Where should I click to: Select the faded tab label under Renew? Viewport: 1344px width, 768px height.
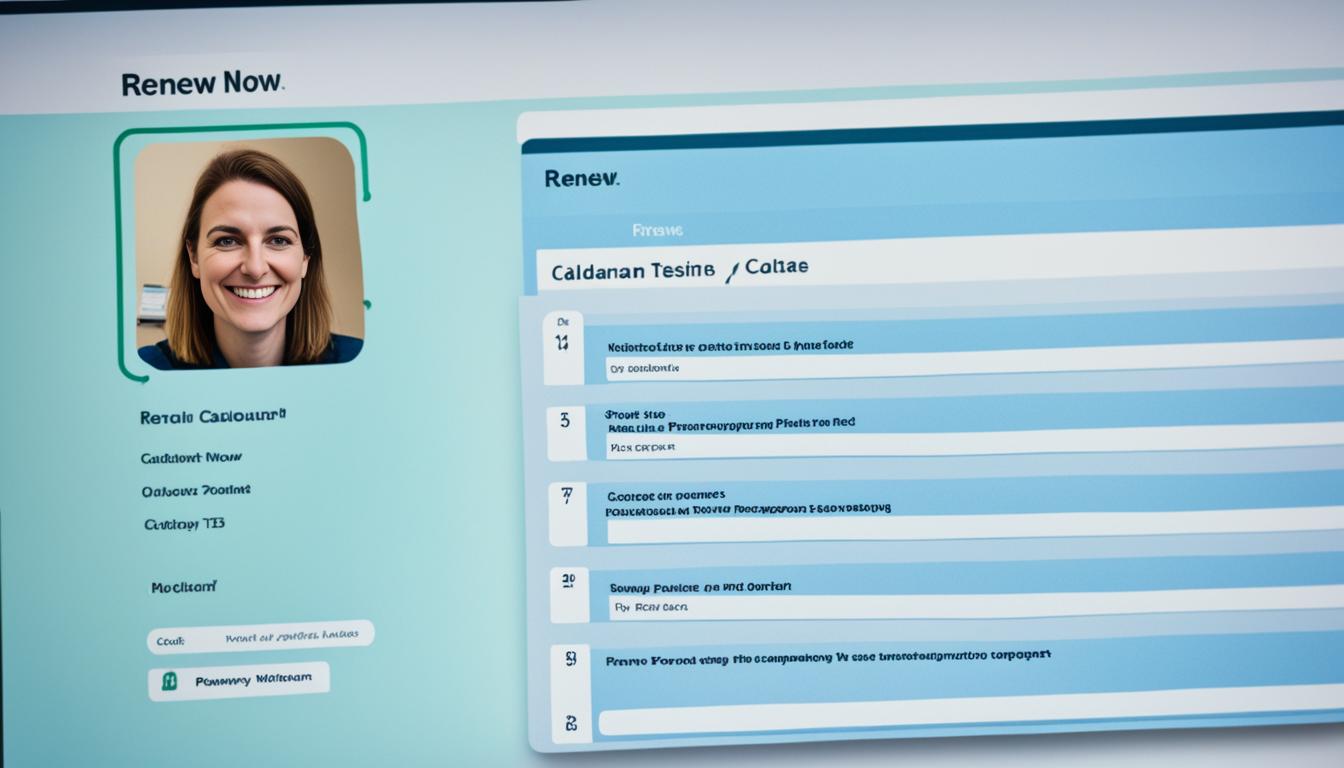point(657,230)
